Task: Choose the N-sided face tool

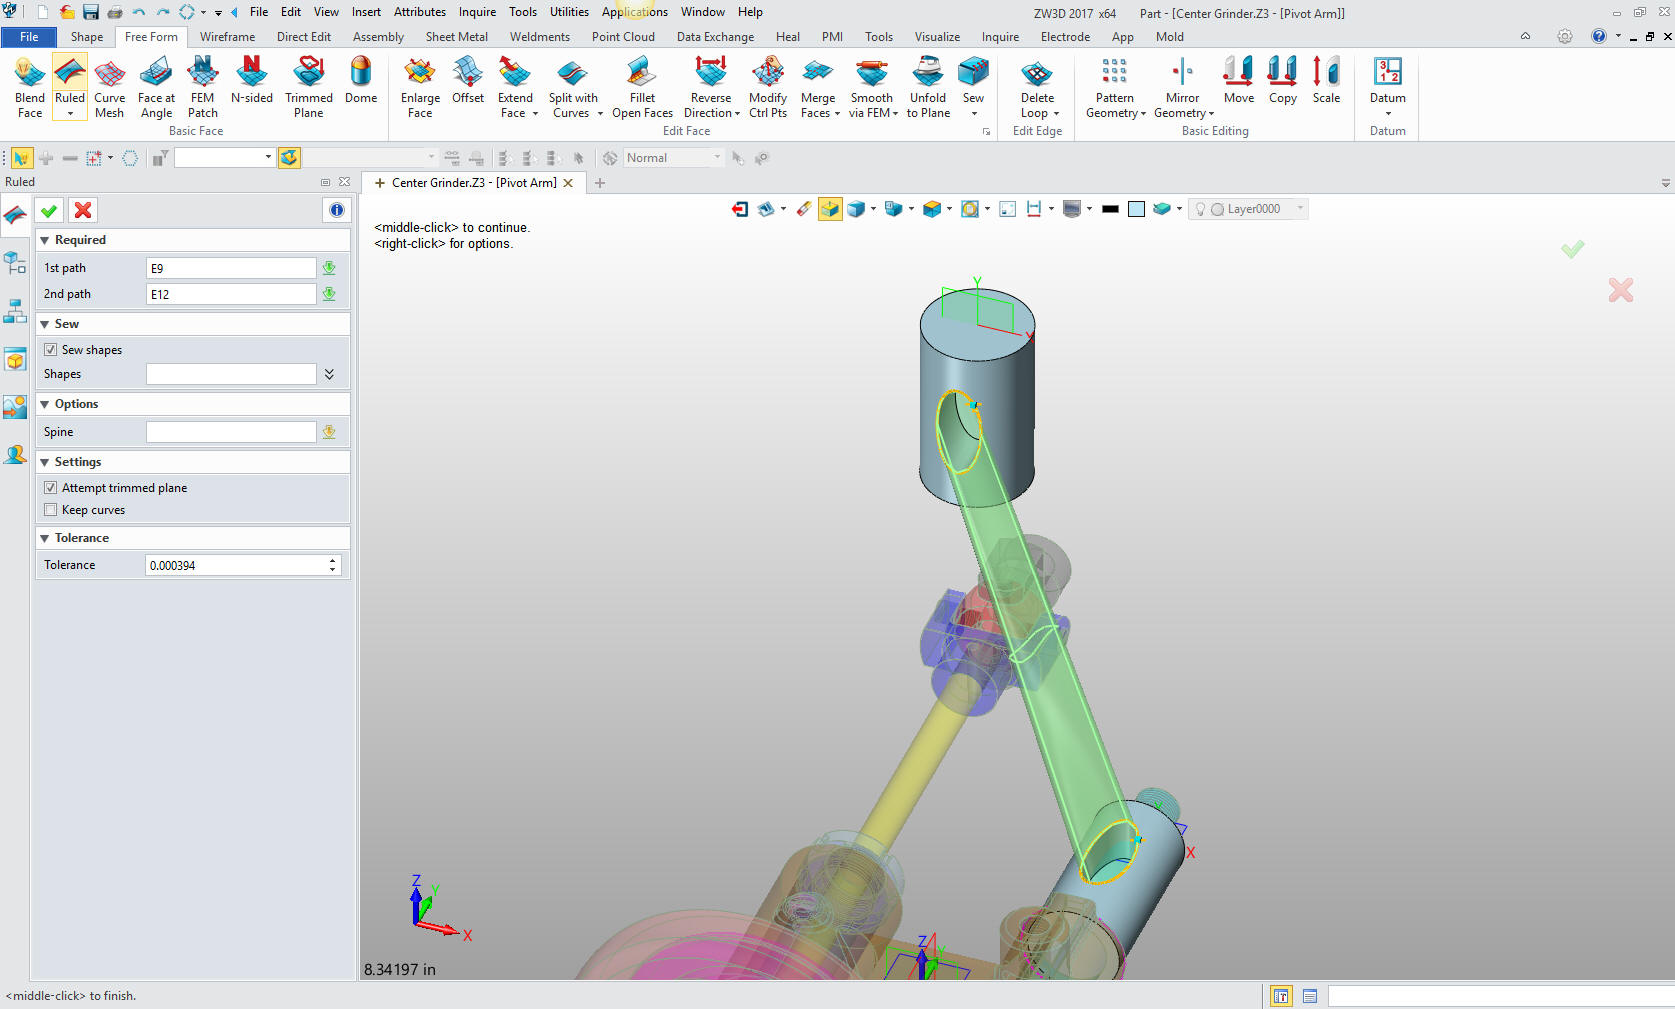Action: click(x=252, y=80)
